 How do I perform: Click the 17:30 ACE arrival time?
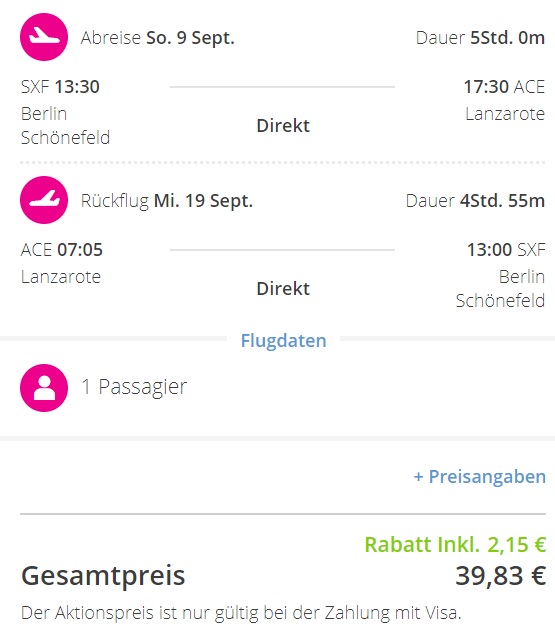504,87
